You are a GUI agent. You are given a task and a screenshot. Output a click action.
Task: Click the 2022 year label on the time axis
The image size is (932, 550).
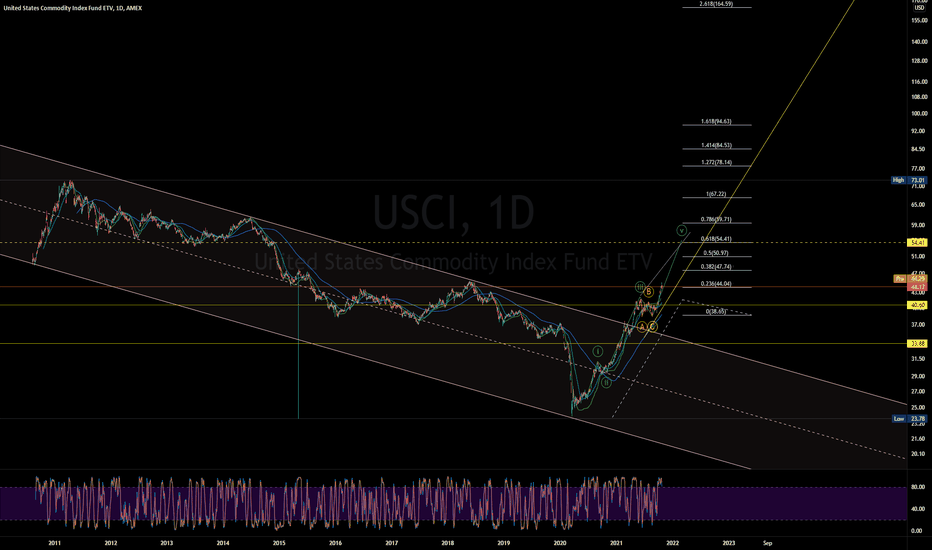point(672,543)
